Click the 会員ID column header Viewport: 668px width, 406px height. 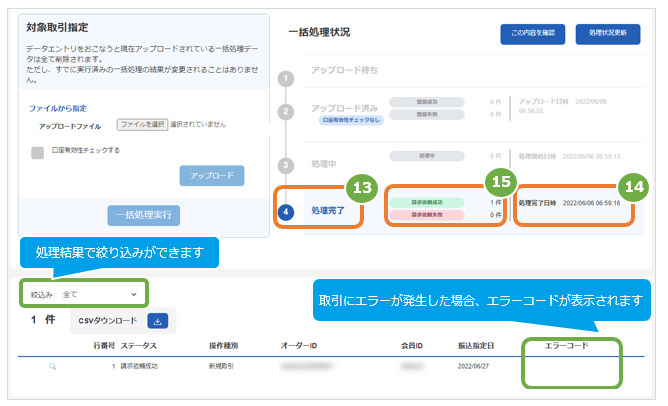(x=412, y=346)
